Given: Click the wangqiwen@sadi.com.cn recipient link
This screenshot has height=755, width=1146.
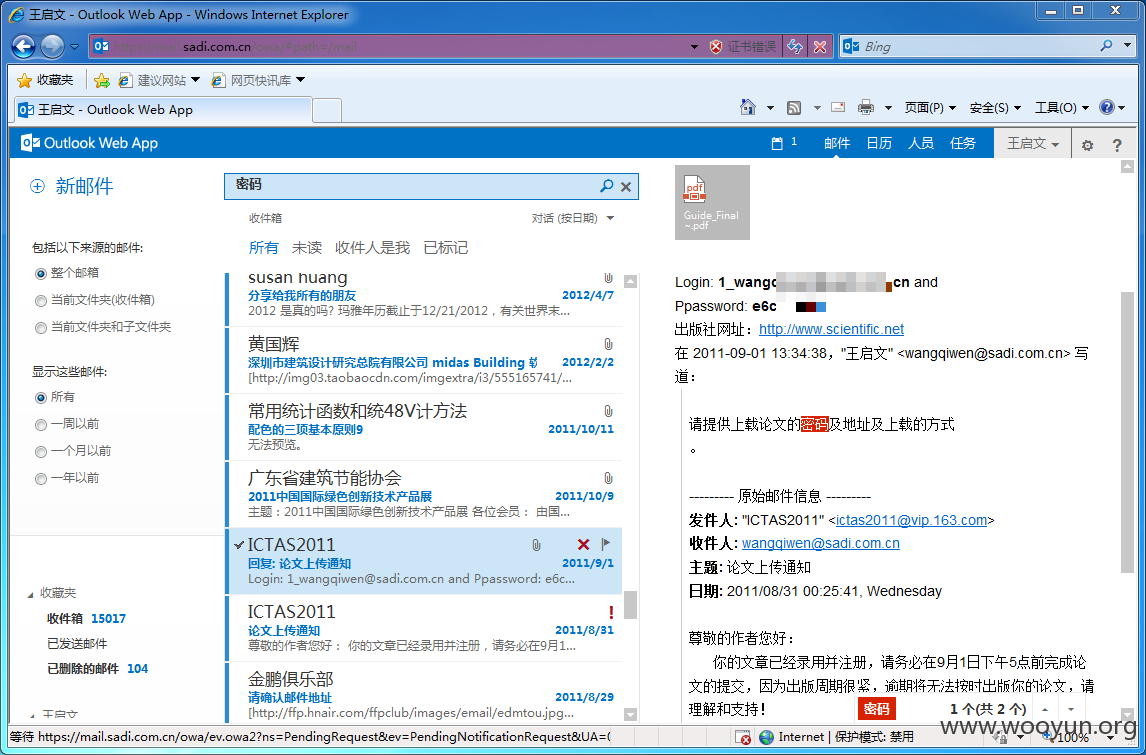Looking at the screenshot, I should pyautogui.click(x=821, y=543).
